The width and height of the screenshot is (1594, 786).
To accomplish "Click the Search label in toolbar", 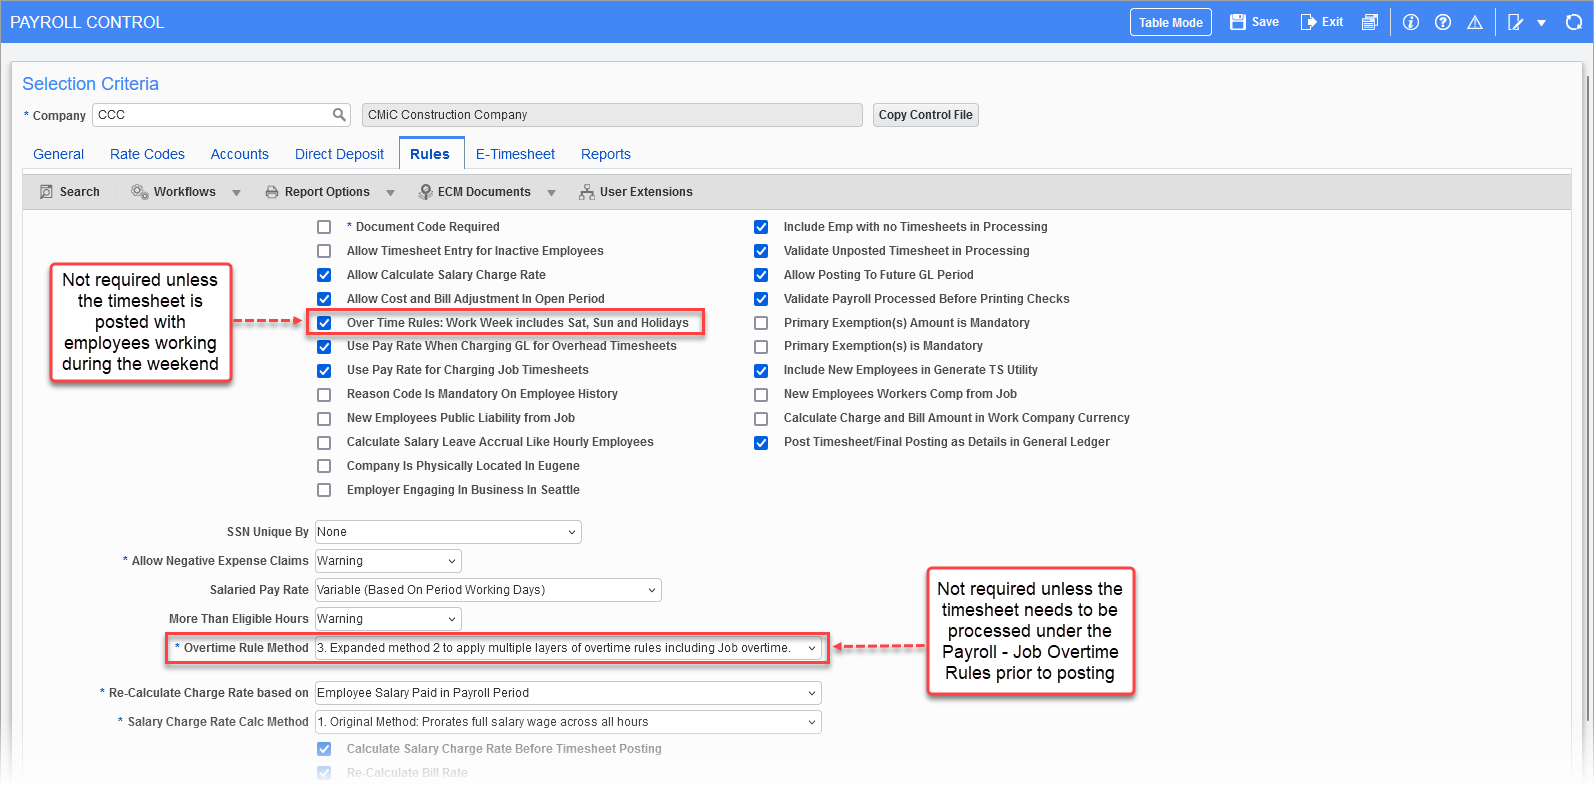I will 80,192.
